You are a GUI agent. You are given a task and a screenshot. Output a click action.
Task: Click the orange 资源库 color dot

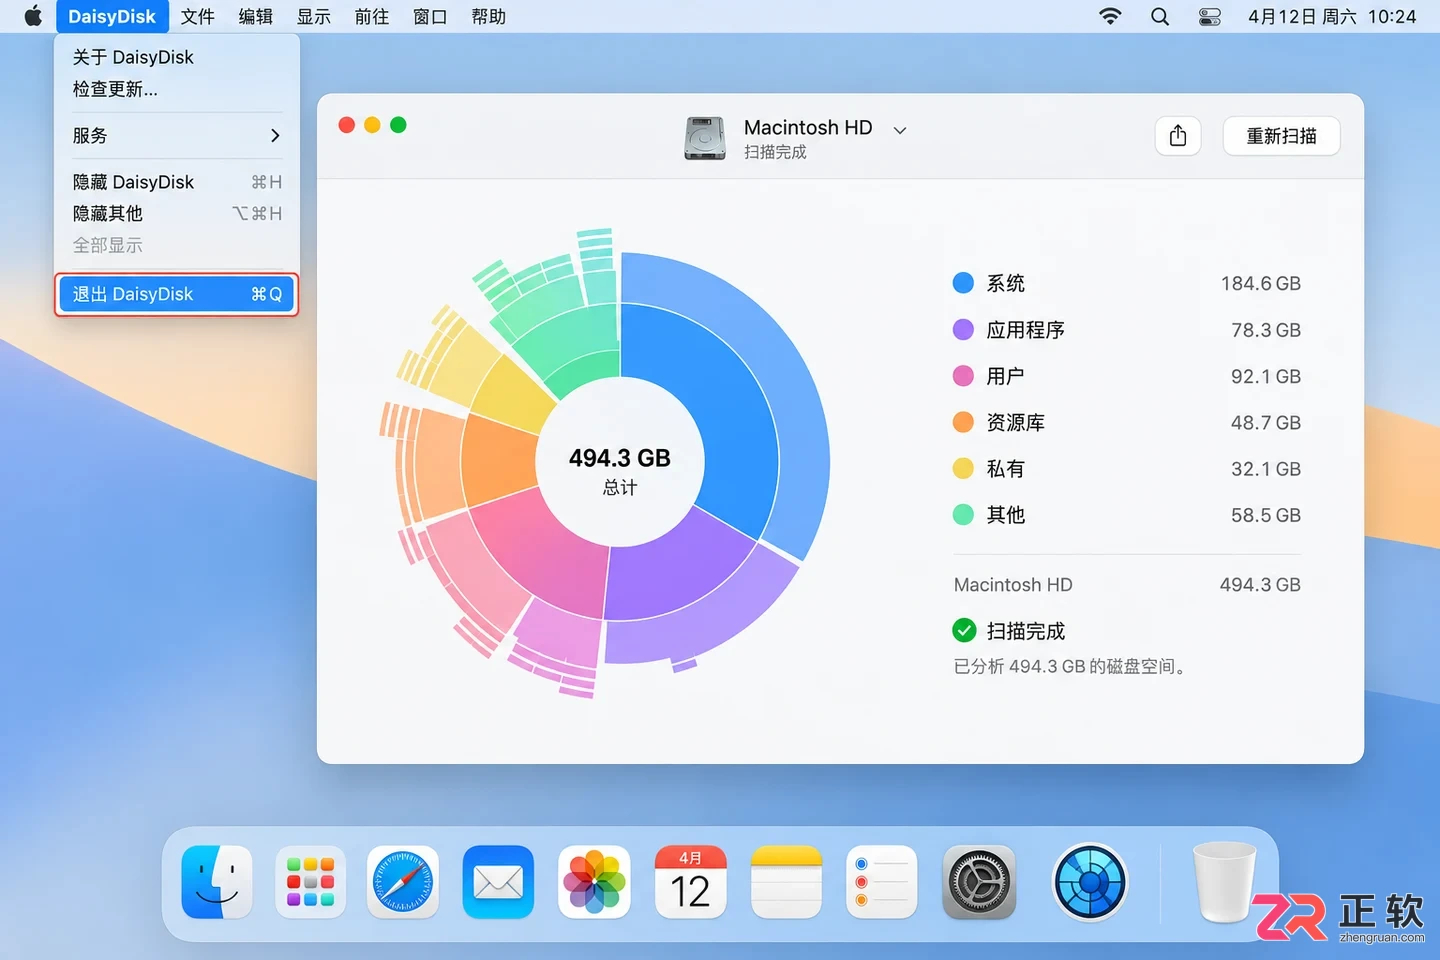coord(963,422)
